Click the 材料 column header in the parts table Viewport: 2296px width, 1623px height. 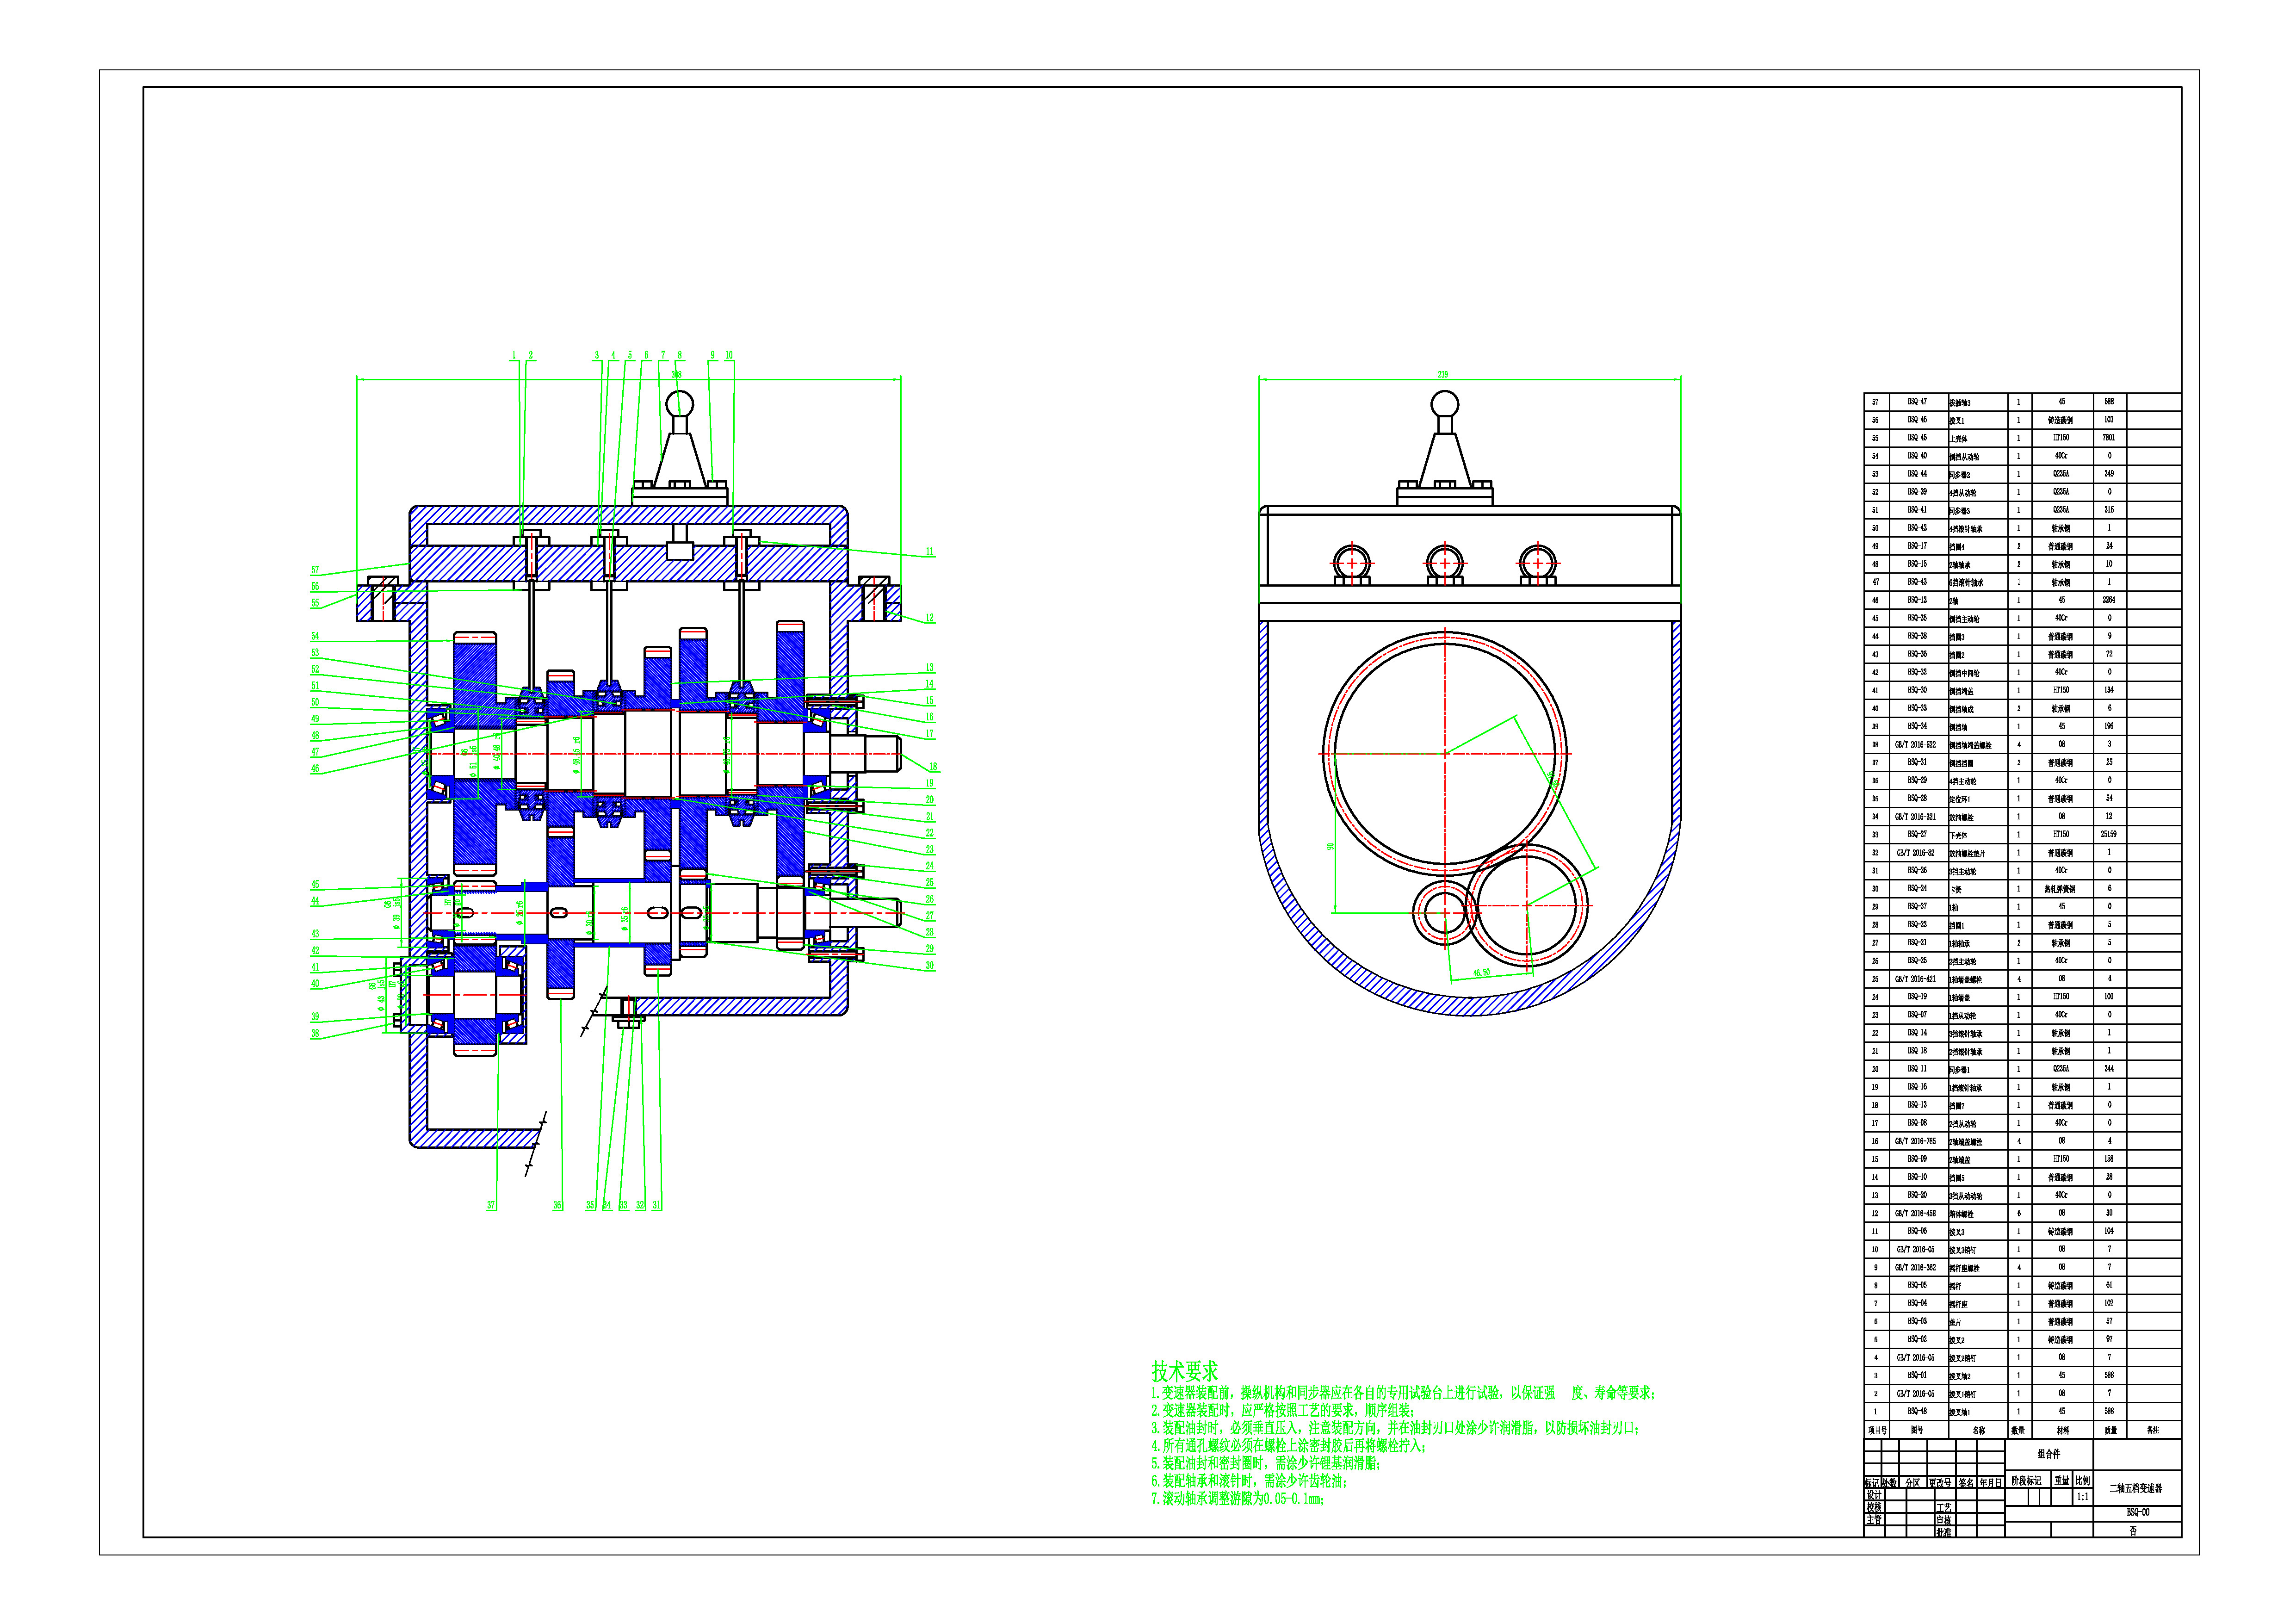coord(2062,1430)
